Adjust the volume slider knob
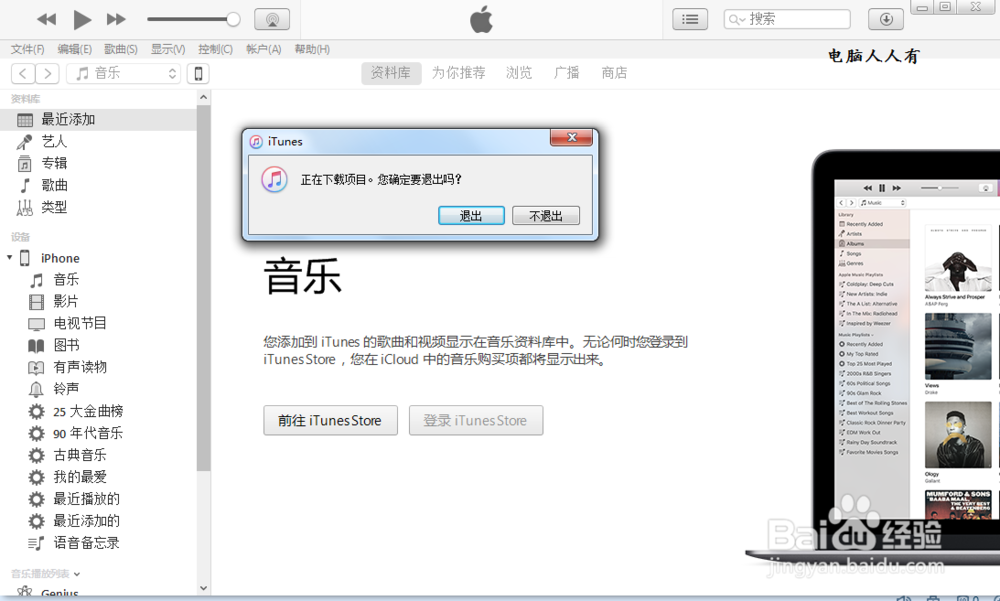 coord(233,20)
